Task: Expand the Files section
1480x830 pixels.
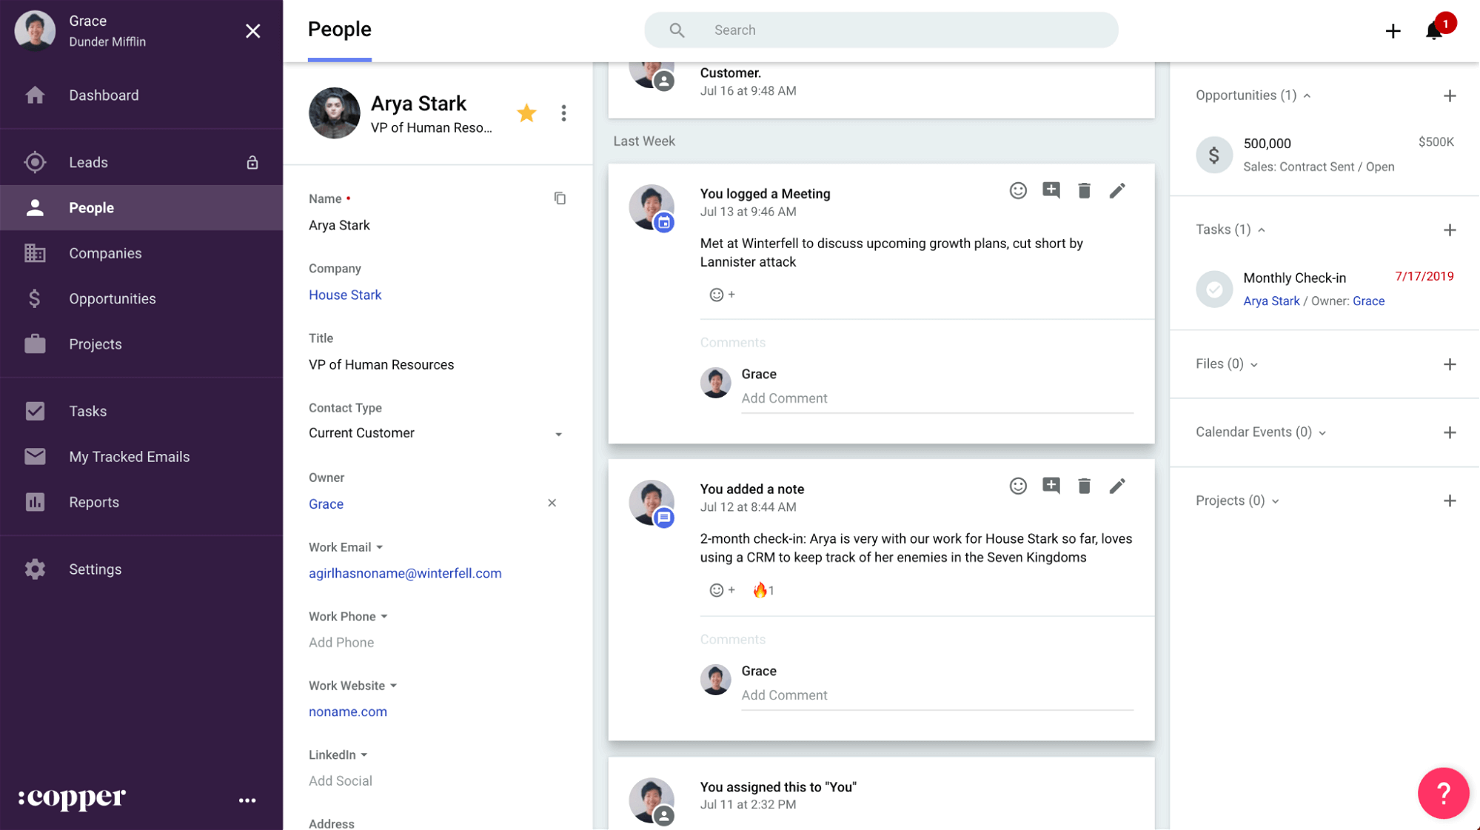Action: [1254, 364]
